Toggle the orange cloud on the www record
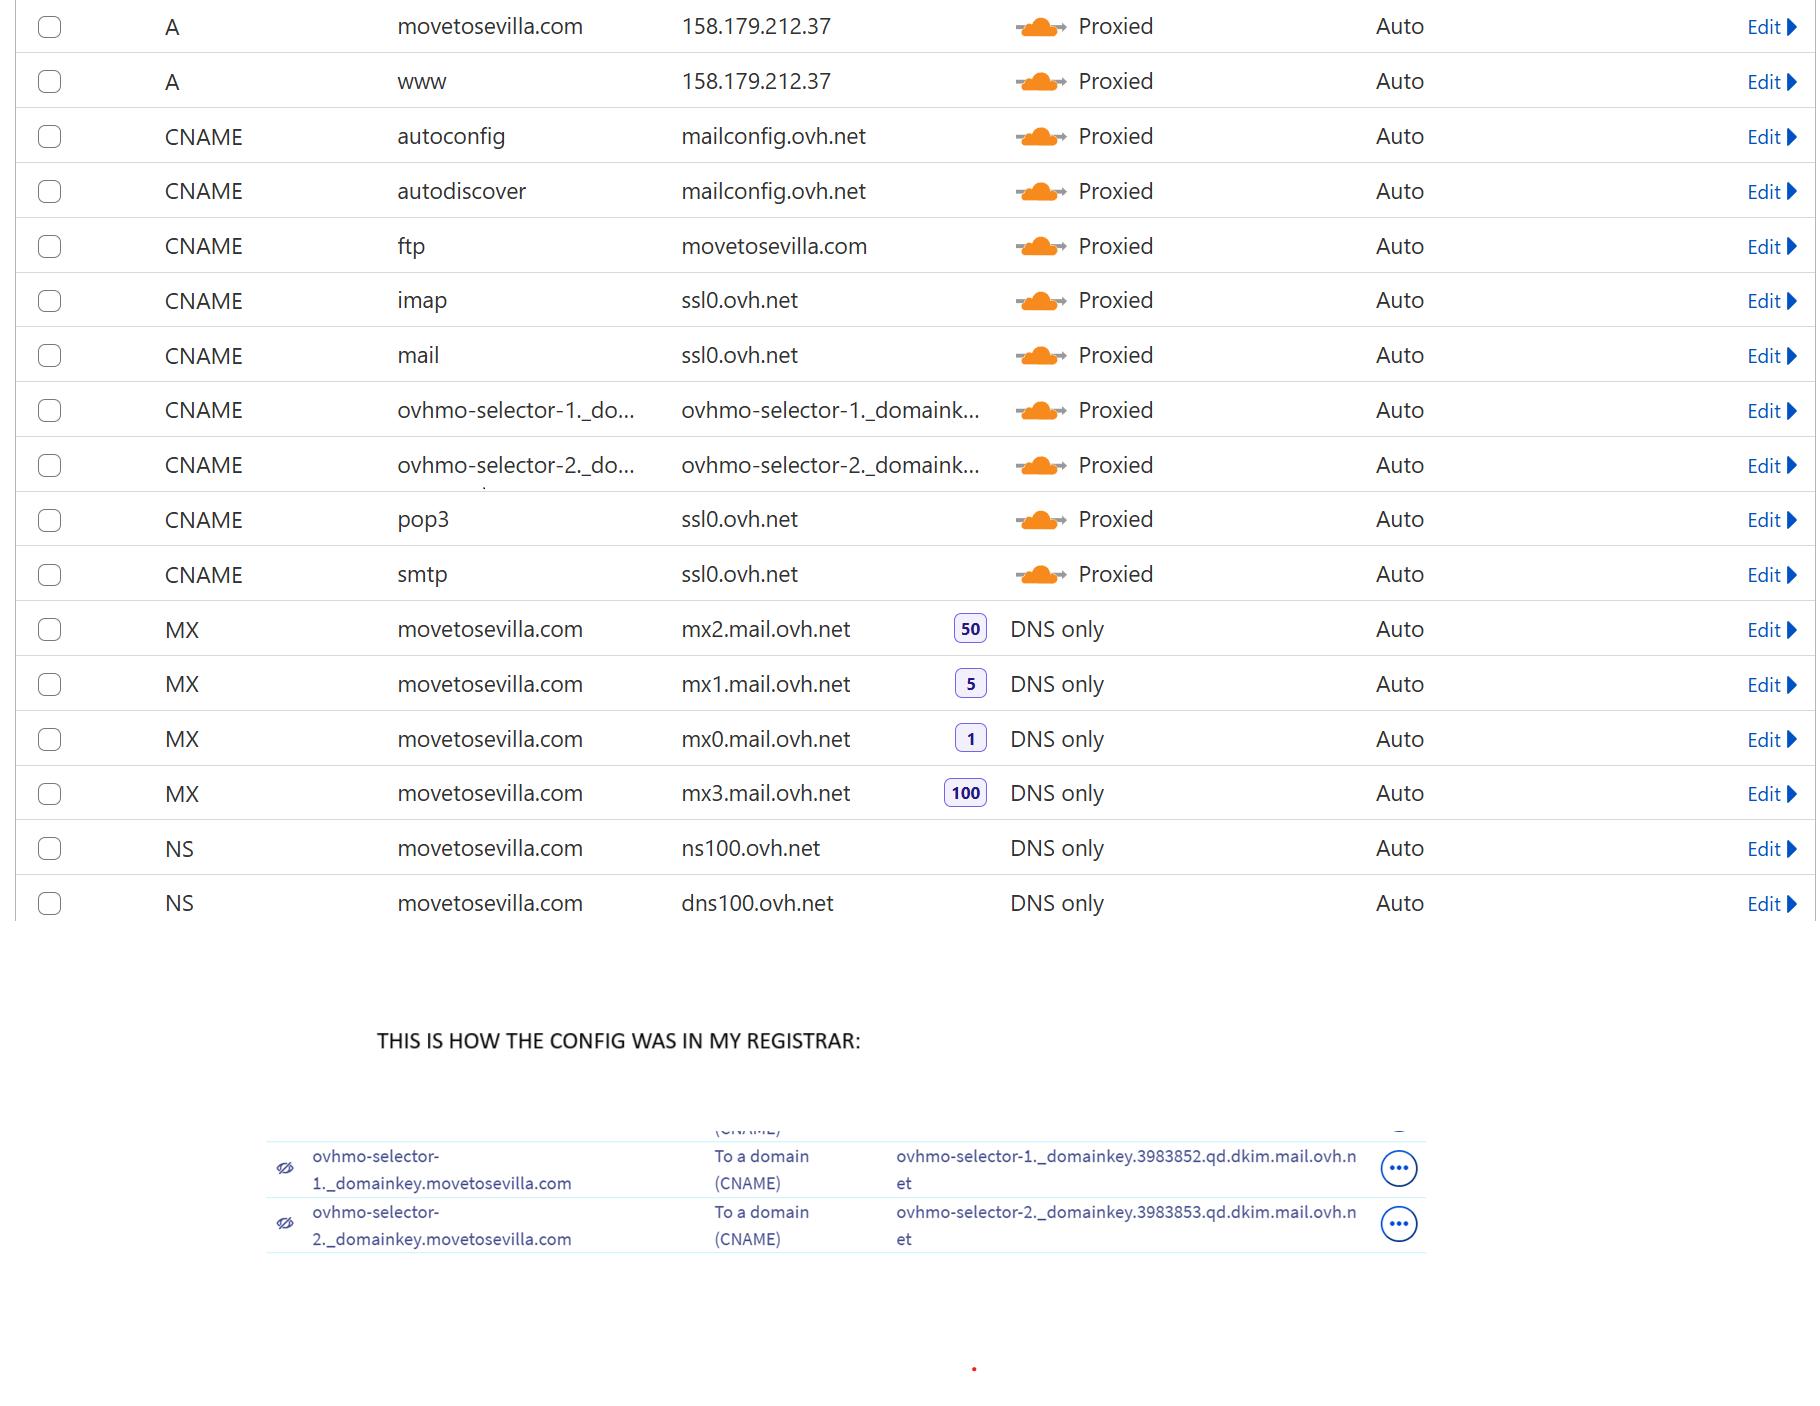 [x=1040, y=82]
